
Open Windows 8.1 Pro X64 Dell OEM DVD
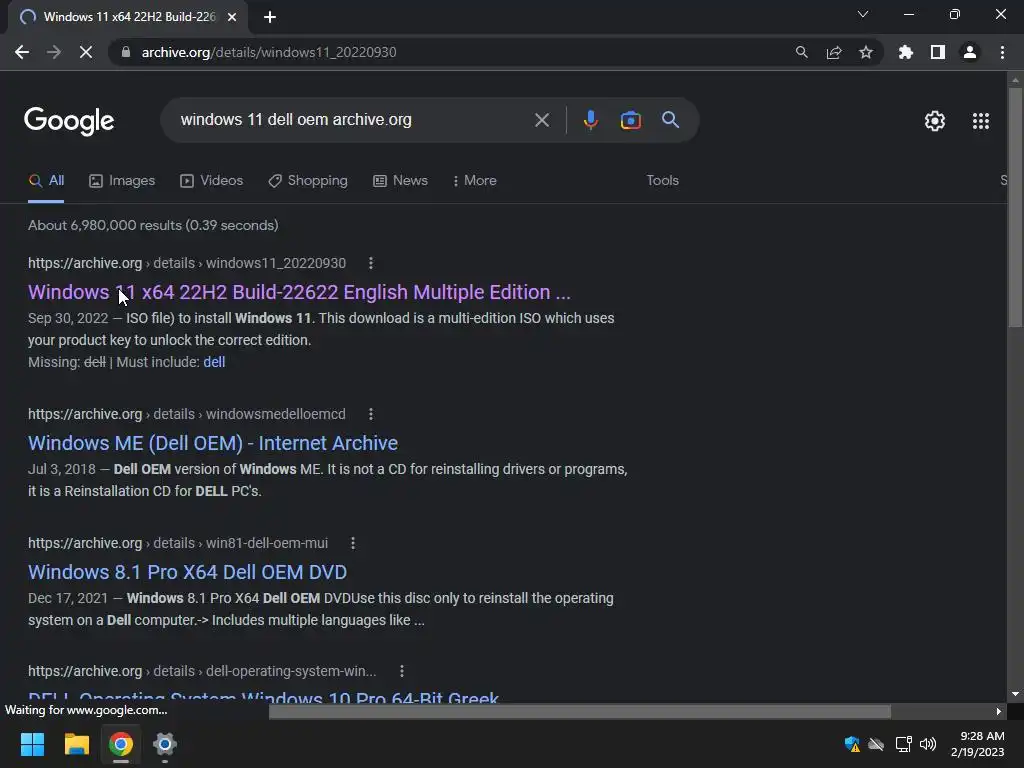[x=187, y=572]
